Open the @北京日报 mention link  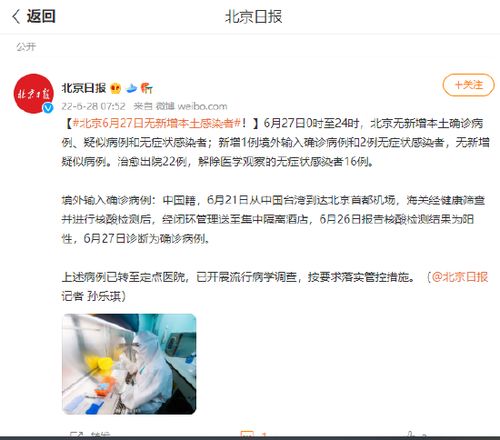pyautogui.click(x=460, y=277)
